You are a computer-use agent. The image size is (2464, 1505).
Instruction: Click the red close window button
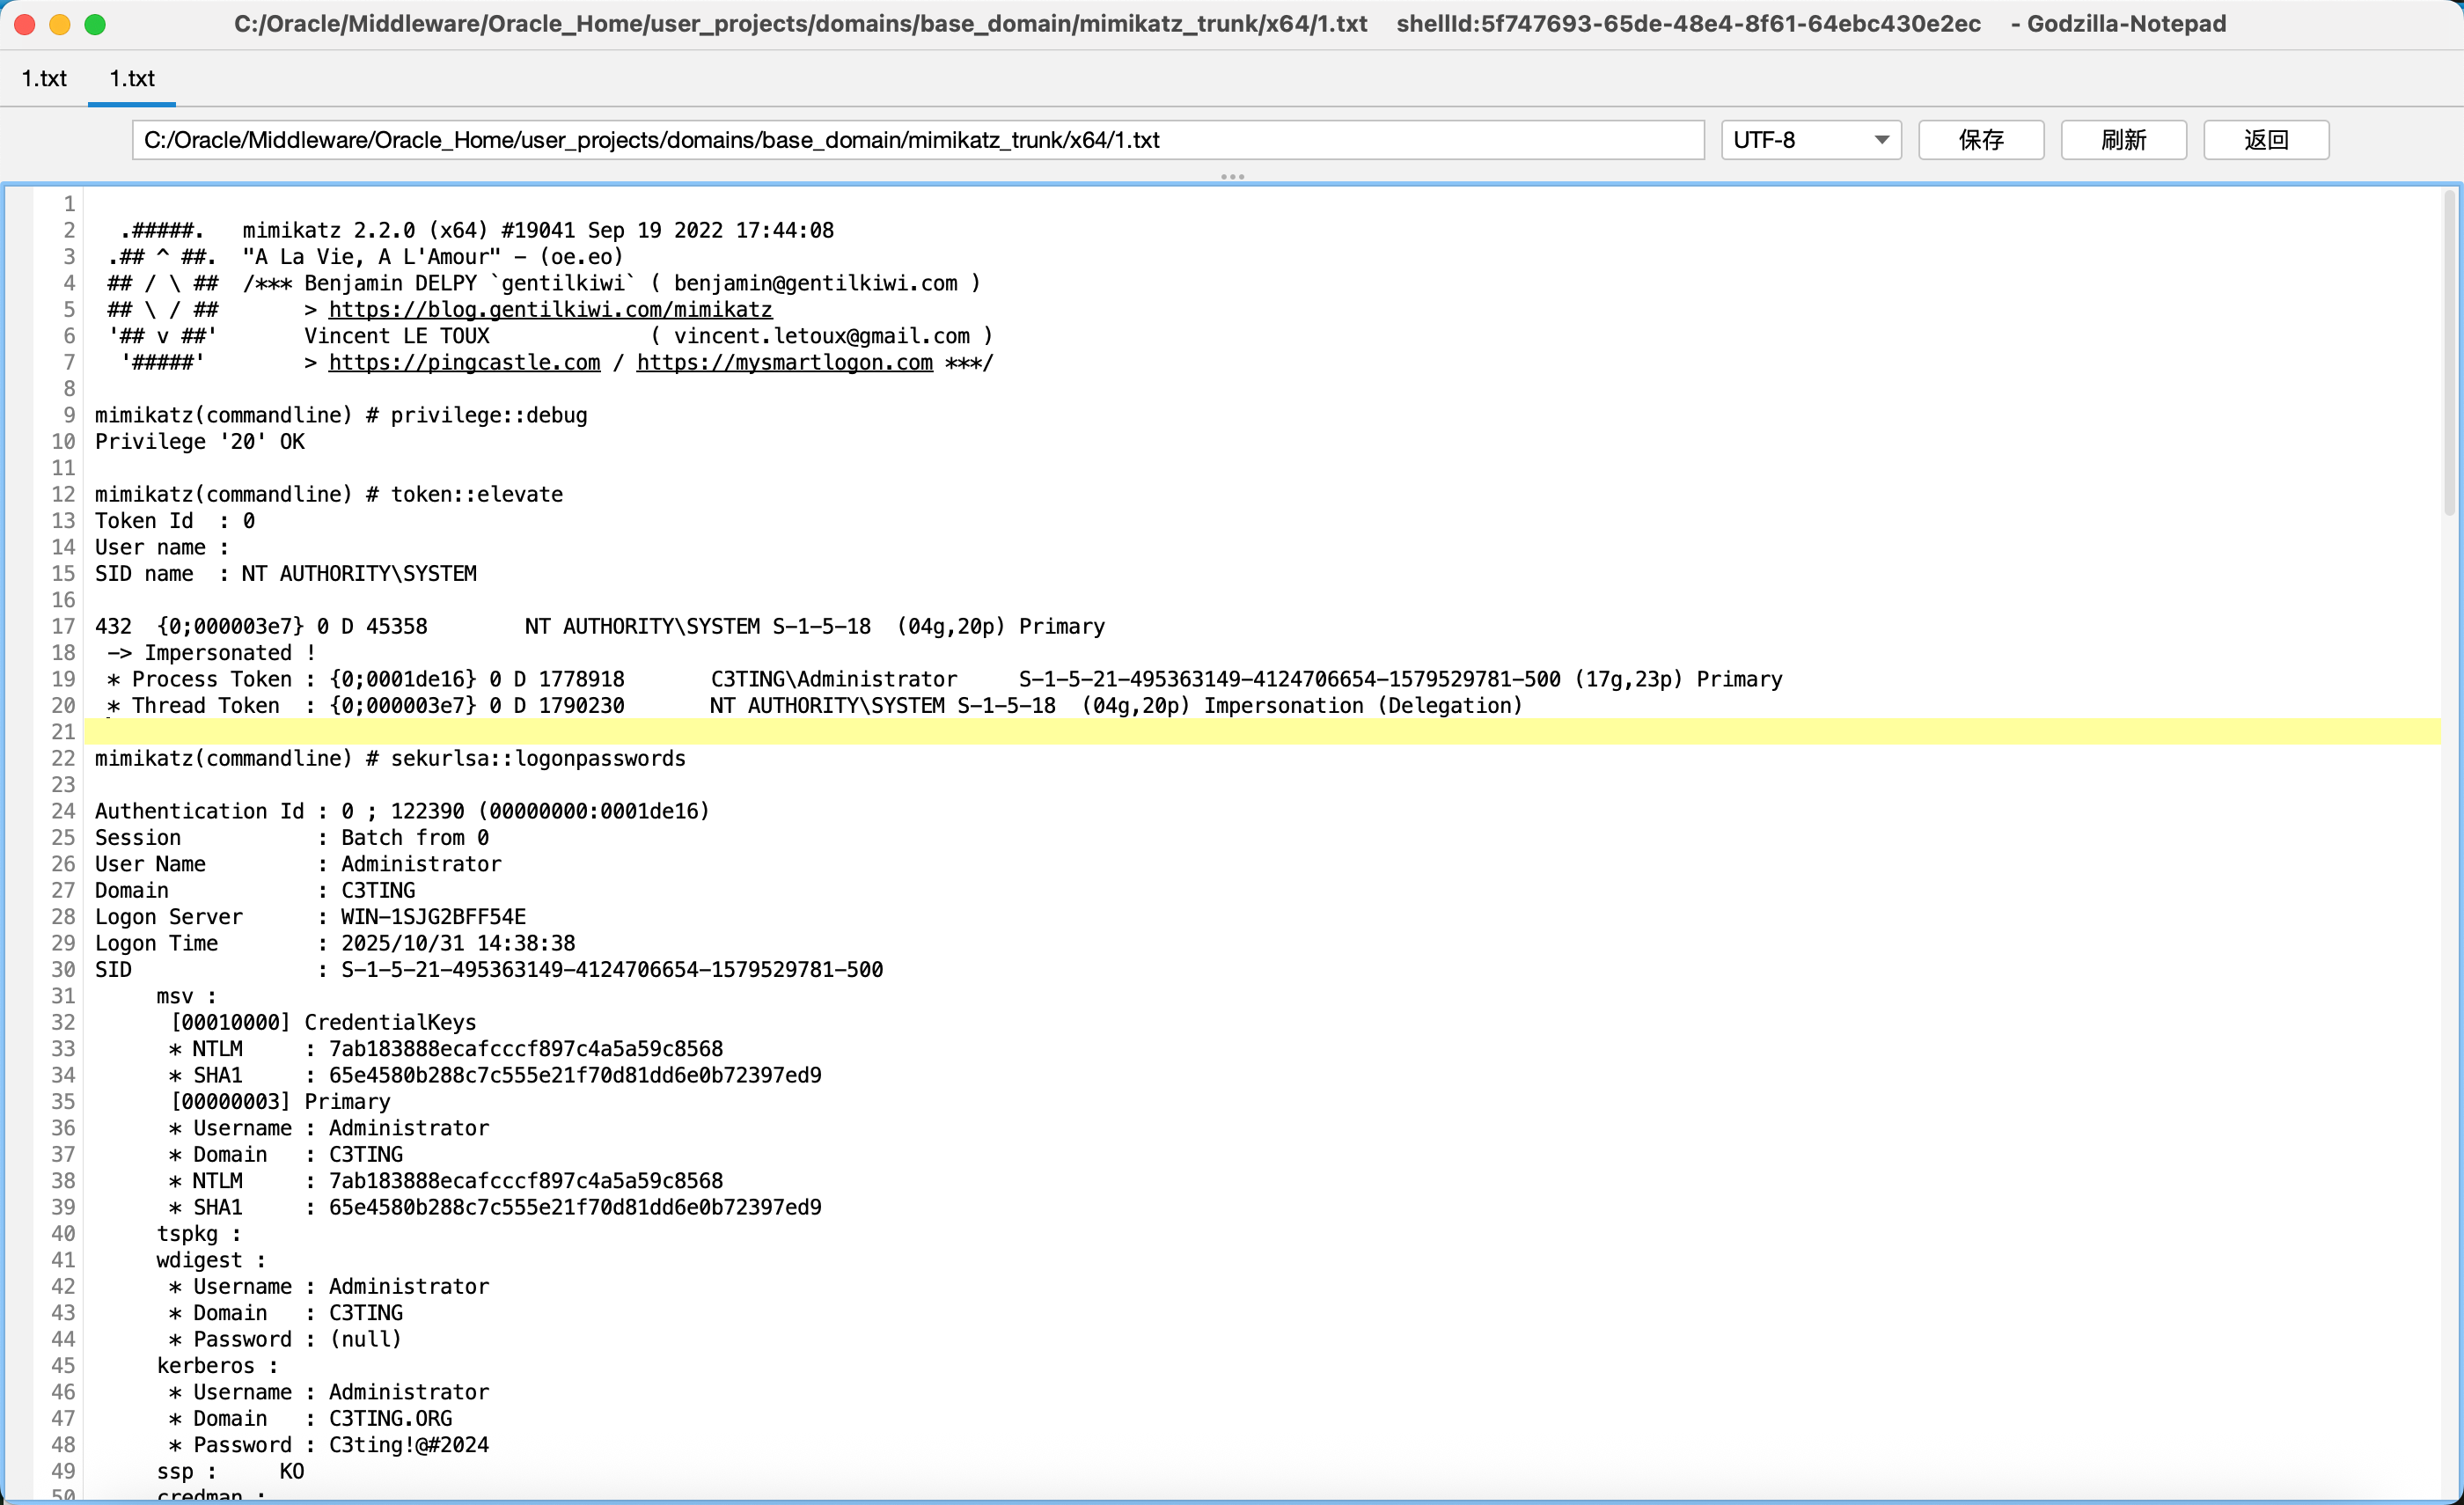point(25,24)
